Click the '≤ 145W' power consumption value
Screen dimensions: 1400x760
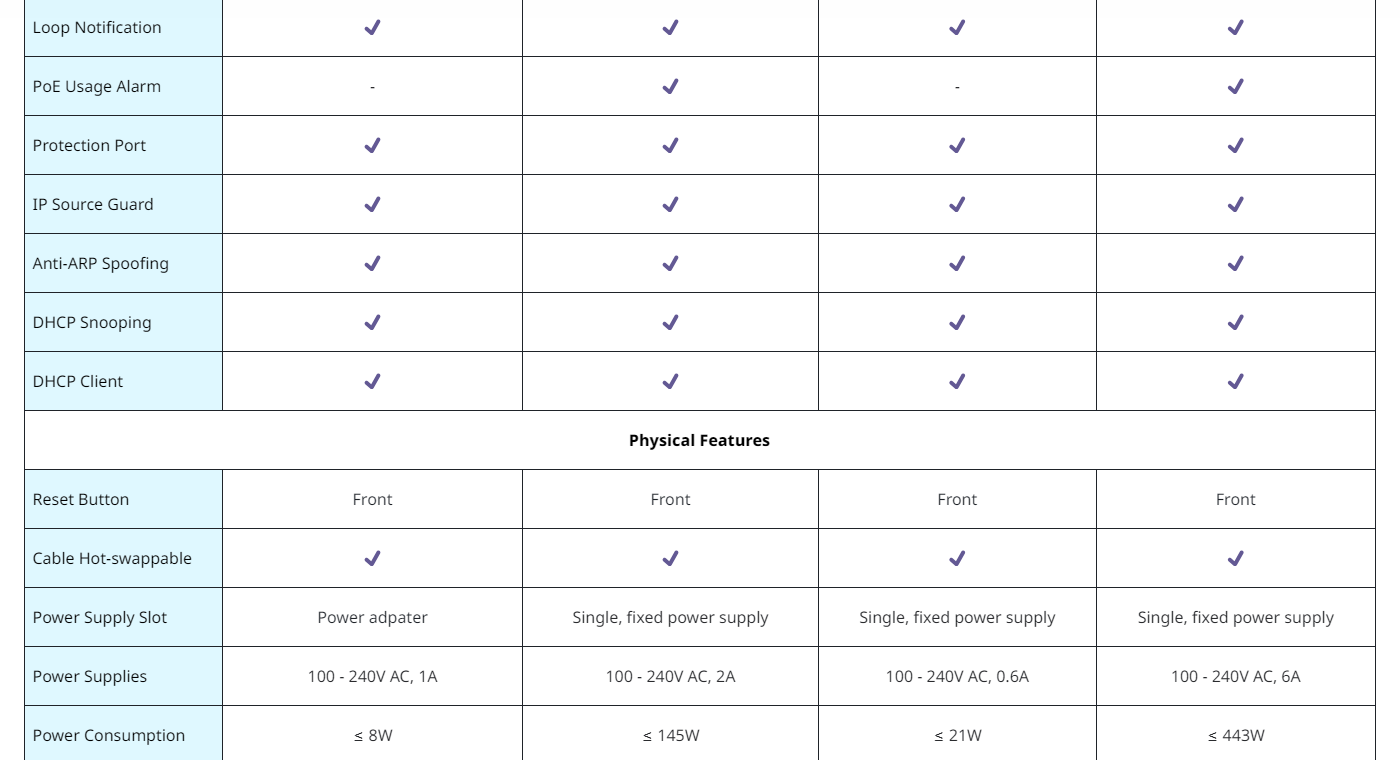point(670,735)
